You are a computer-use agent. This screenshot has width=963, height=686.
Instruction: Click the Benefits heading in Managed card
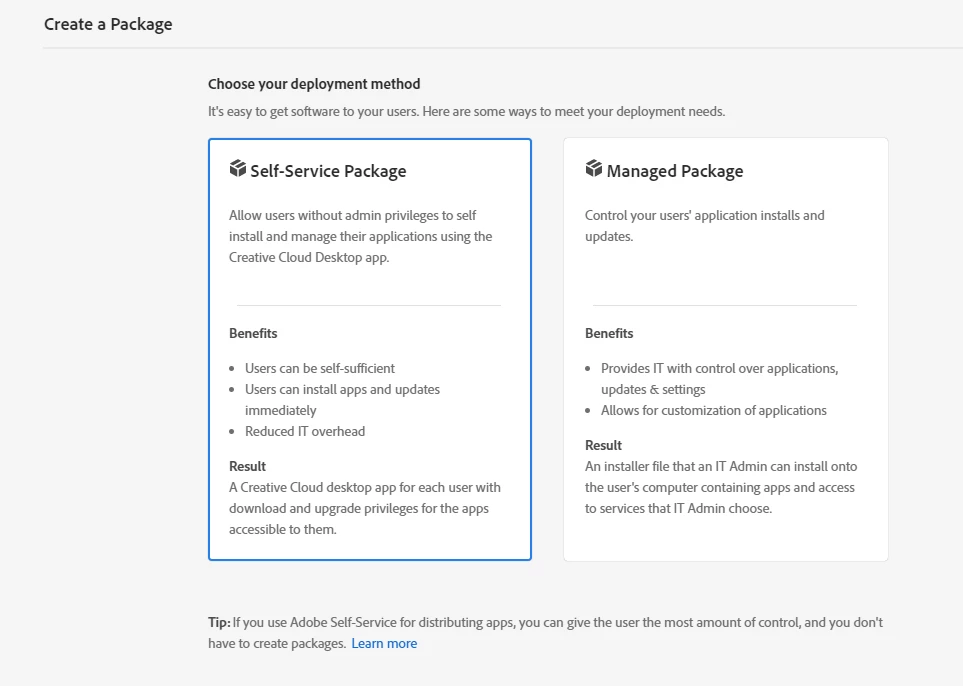point(609,333)
